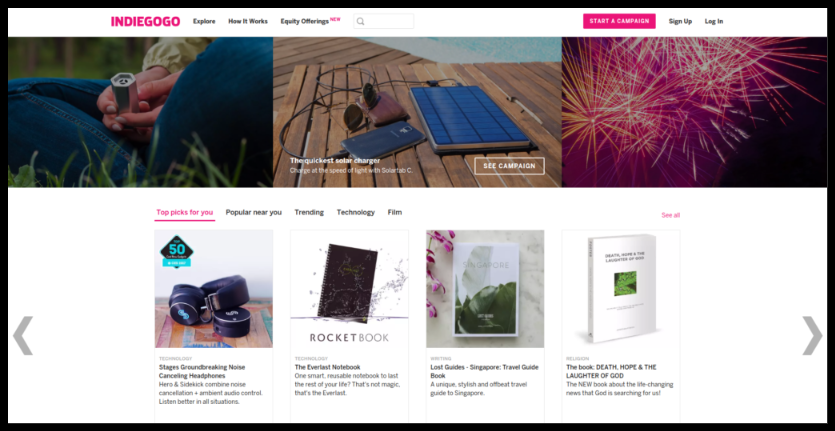
Task: Open the Rocketbook Everlast Notebook thumbnail
Action: tap(349, 289)
